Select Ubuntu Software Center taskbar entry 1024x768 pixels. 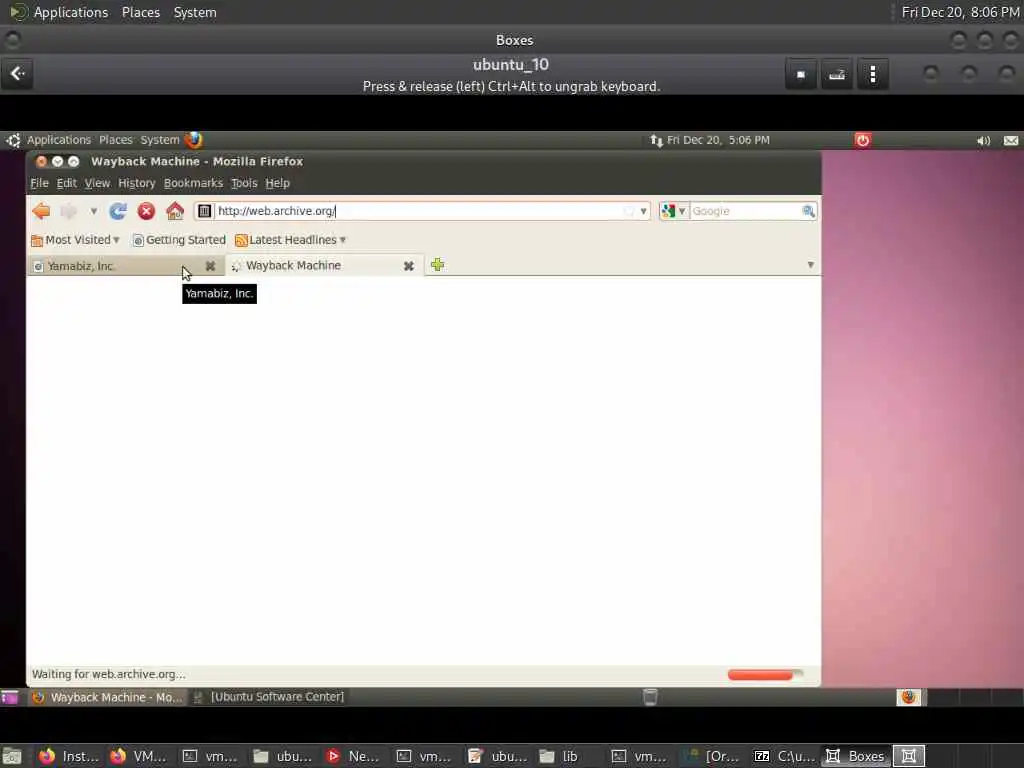coord(269,697)
